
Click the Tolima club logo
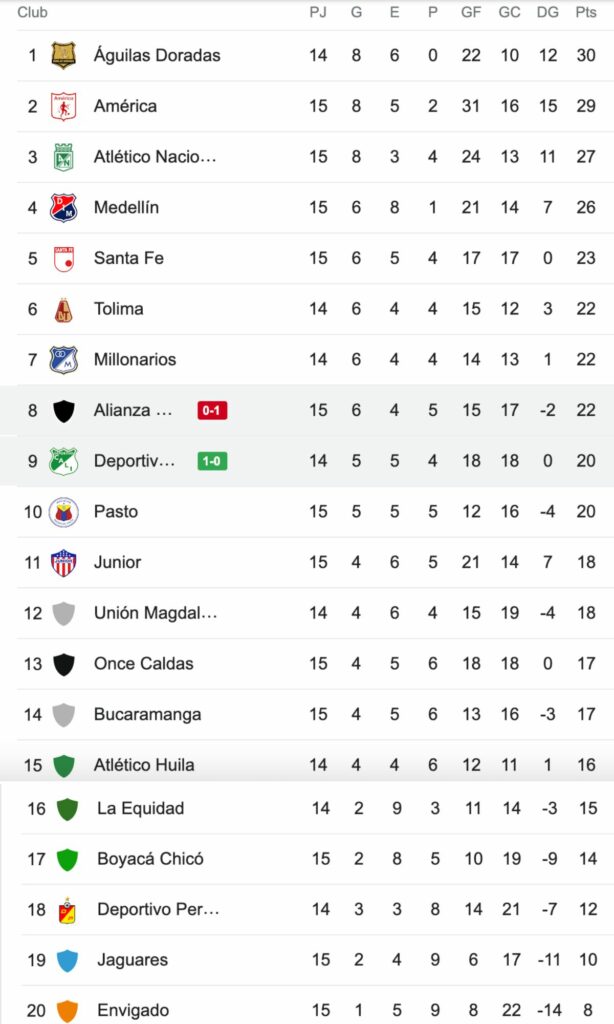[64, 309]
